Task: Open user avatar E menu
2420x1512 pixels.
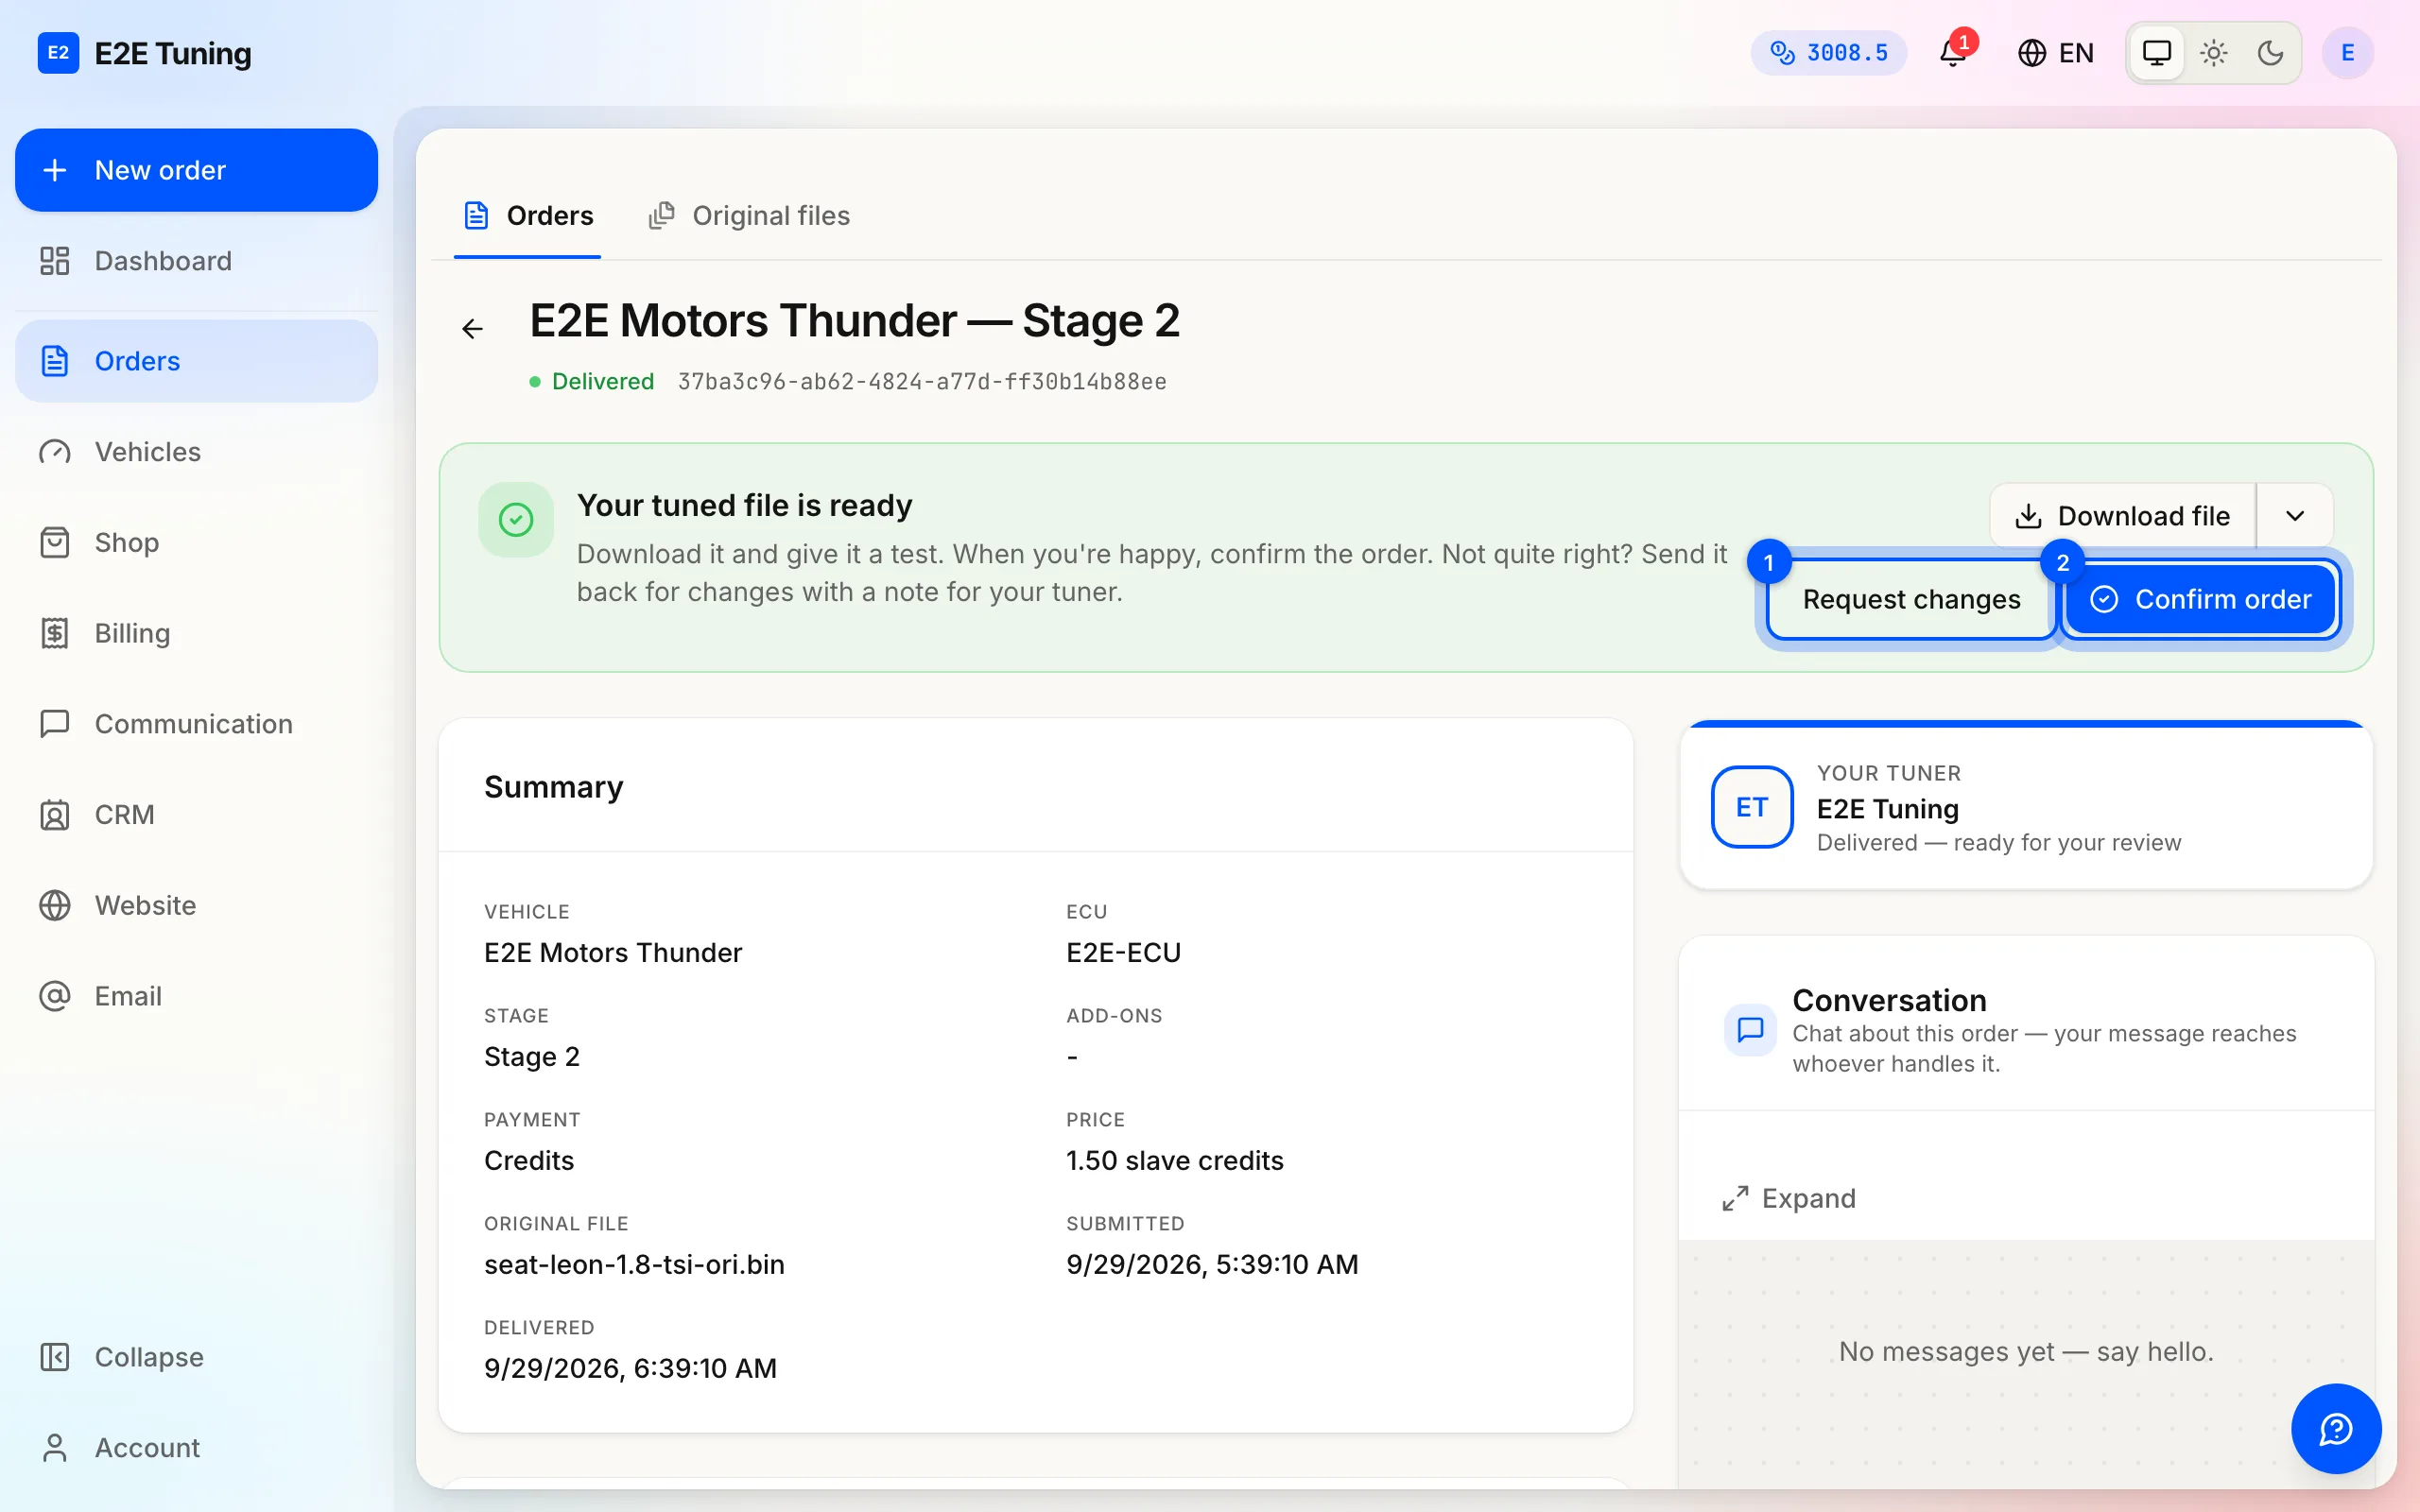Action: click(x=2347, y=53)
